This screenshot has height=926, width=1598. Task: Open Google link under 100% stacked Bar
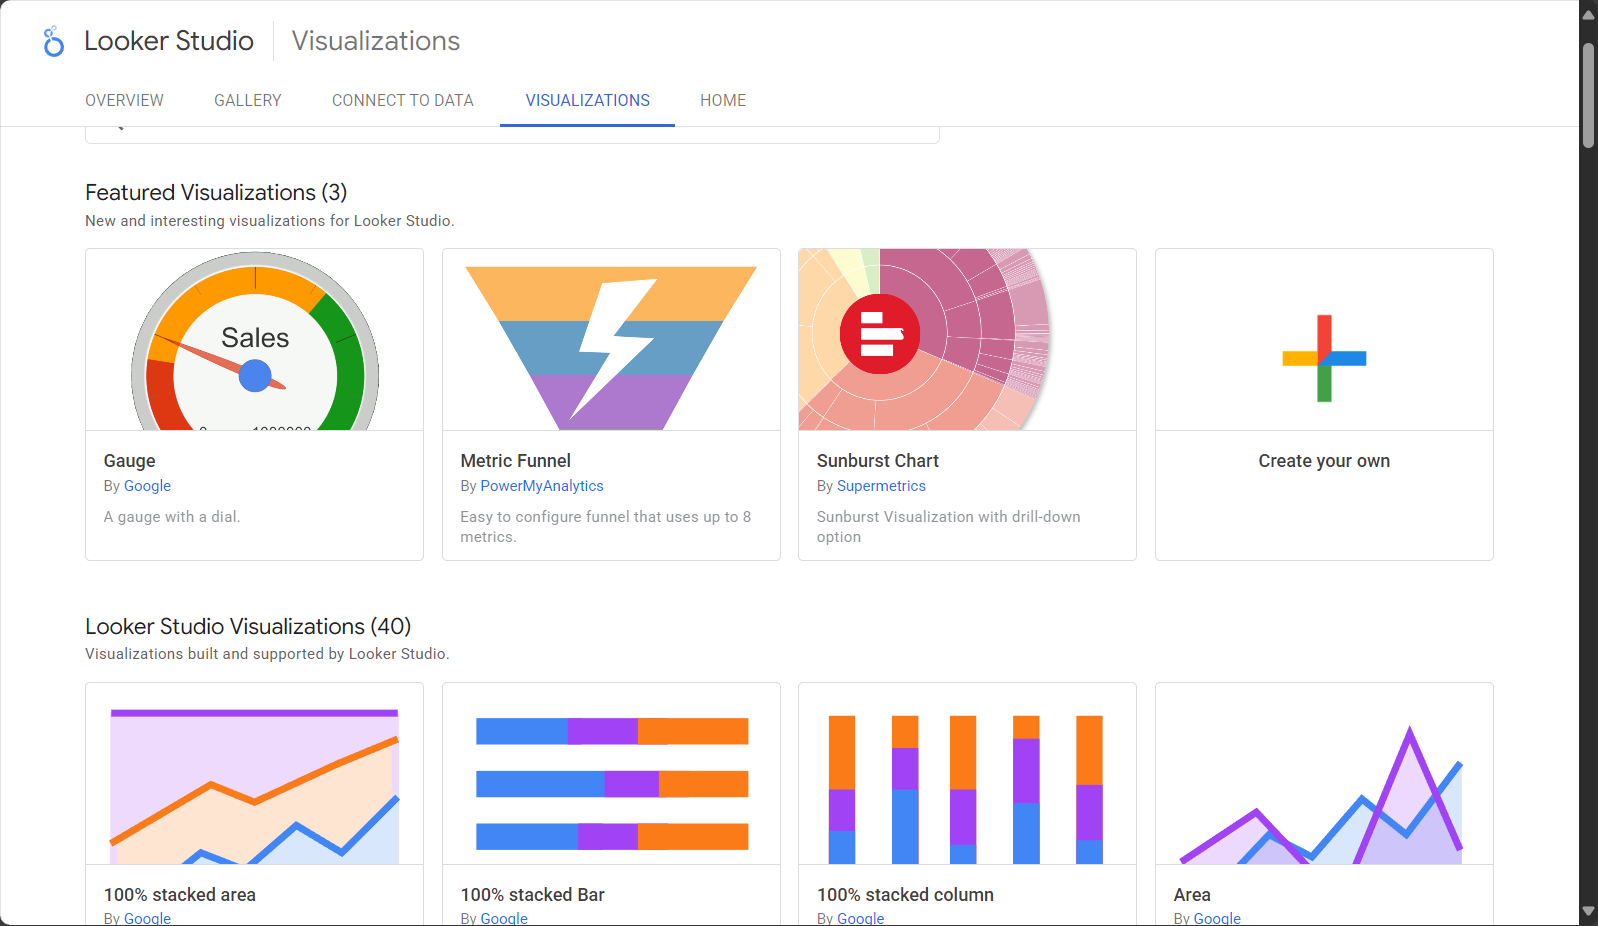(504, 918)
